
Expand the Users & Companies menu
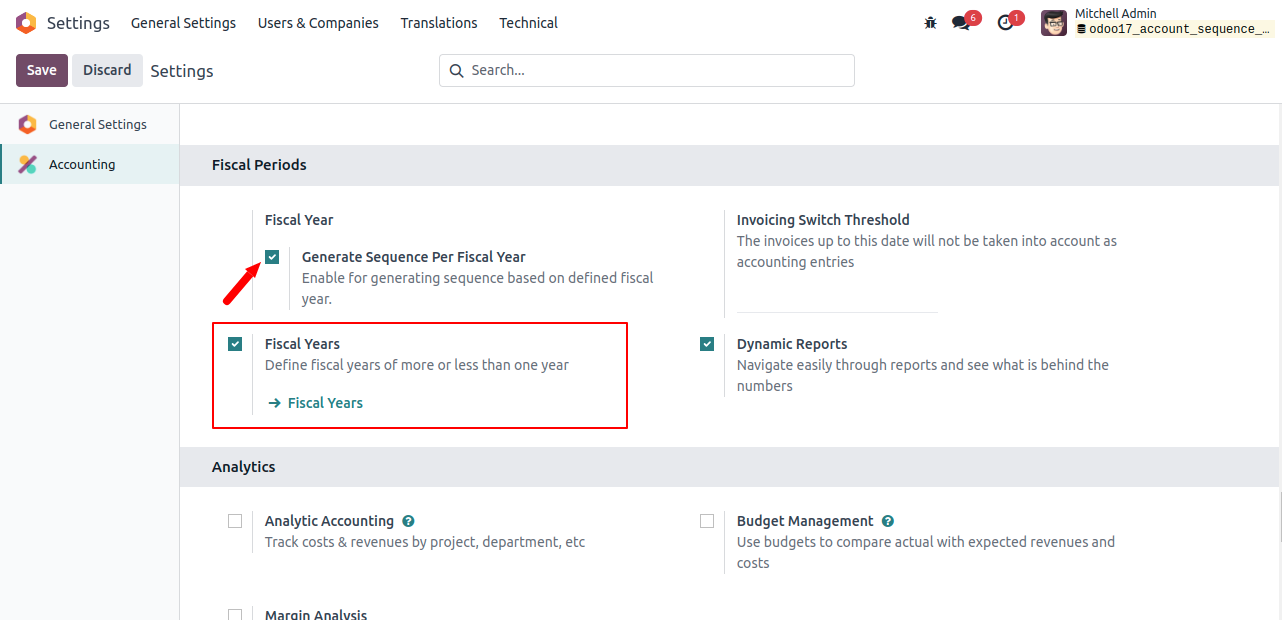click(x=318, y=22)
